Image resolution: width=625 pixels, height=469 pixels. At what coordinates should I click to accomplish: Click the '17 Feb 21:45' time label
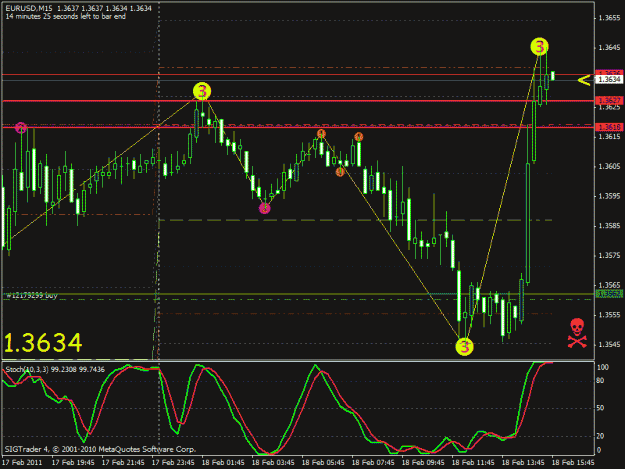123,463
